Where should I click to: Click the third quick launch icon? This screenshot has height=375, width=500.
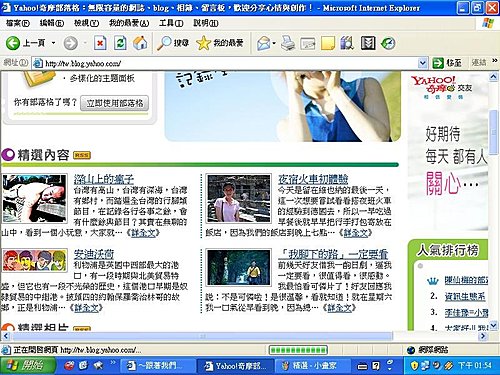pyautogui.click(x=98, y=366)
